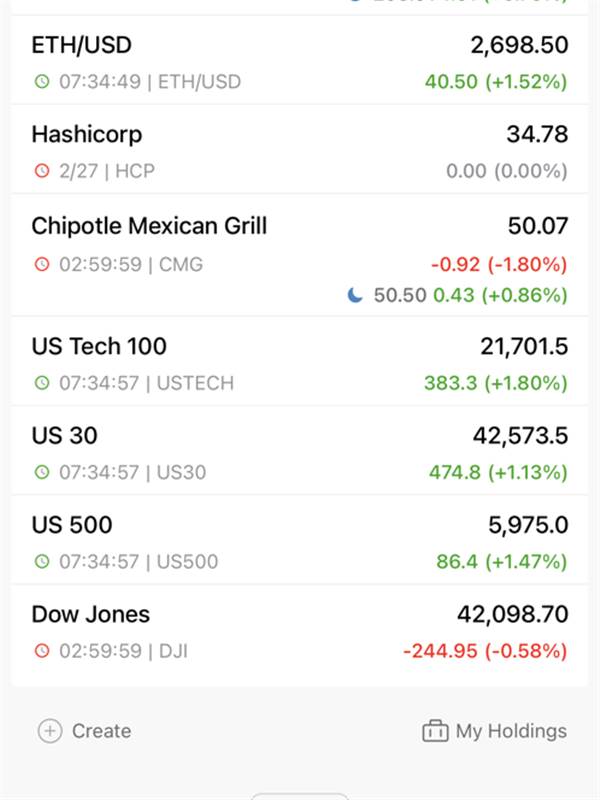Open Chipotle Mexican Grill details
Image resolution: width=600 pixels, height=800 pixels.
pyautogui.click(x=299, y=256)
